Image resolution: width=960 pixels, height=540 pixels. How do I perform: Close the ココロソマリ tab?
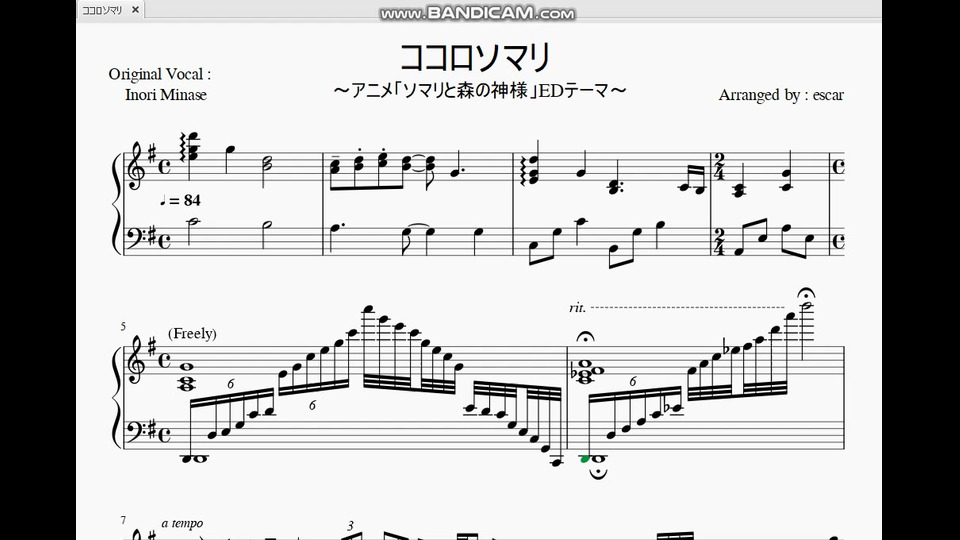click(x=135, y=10)
